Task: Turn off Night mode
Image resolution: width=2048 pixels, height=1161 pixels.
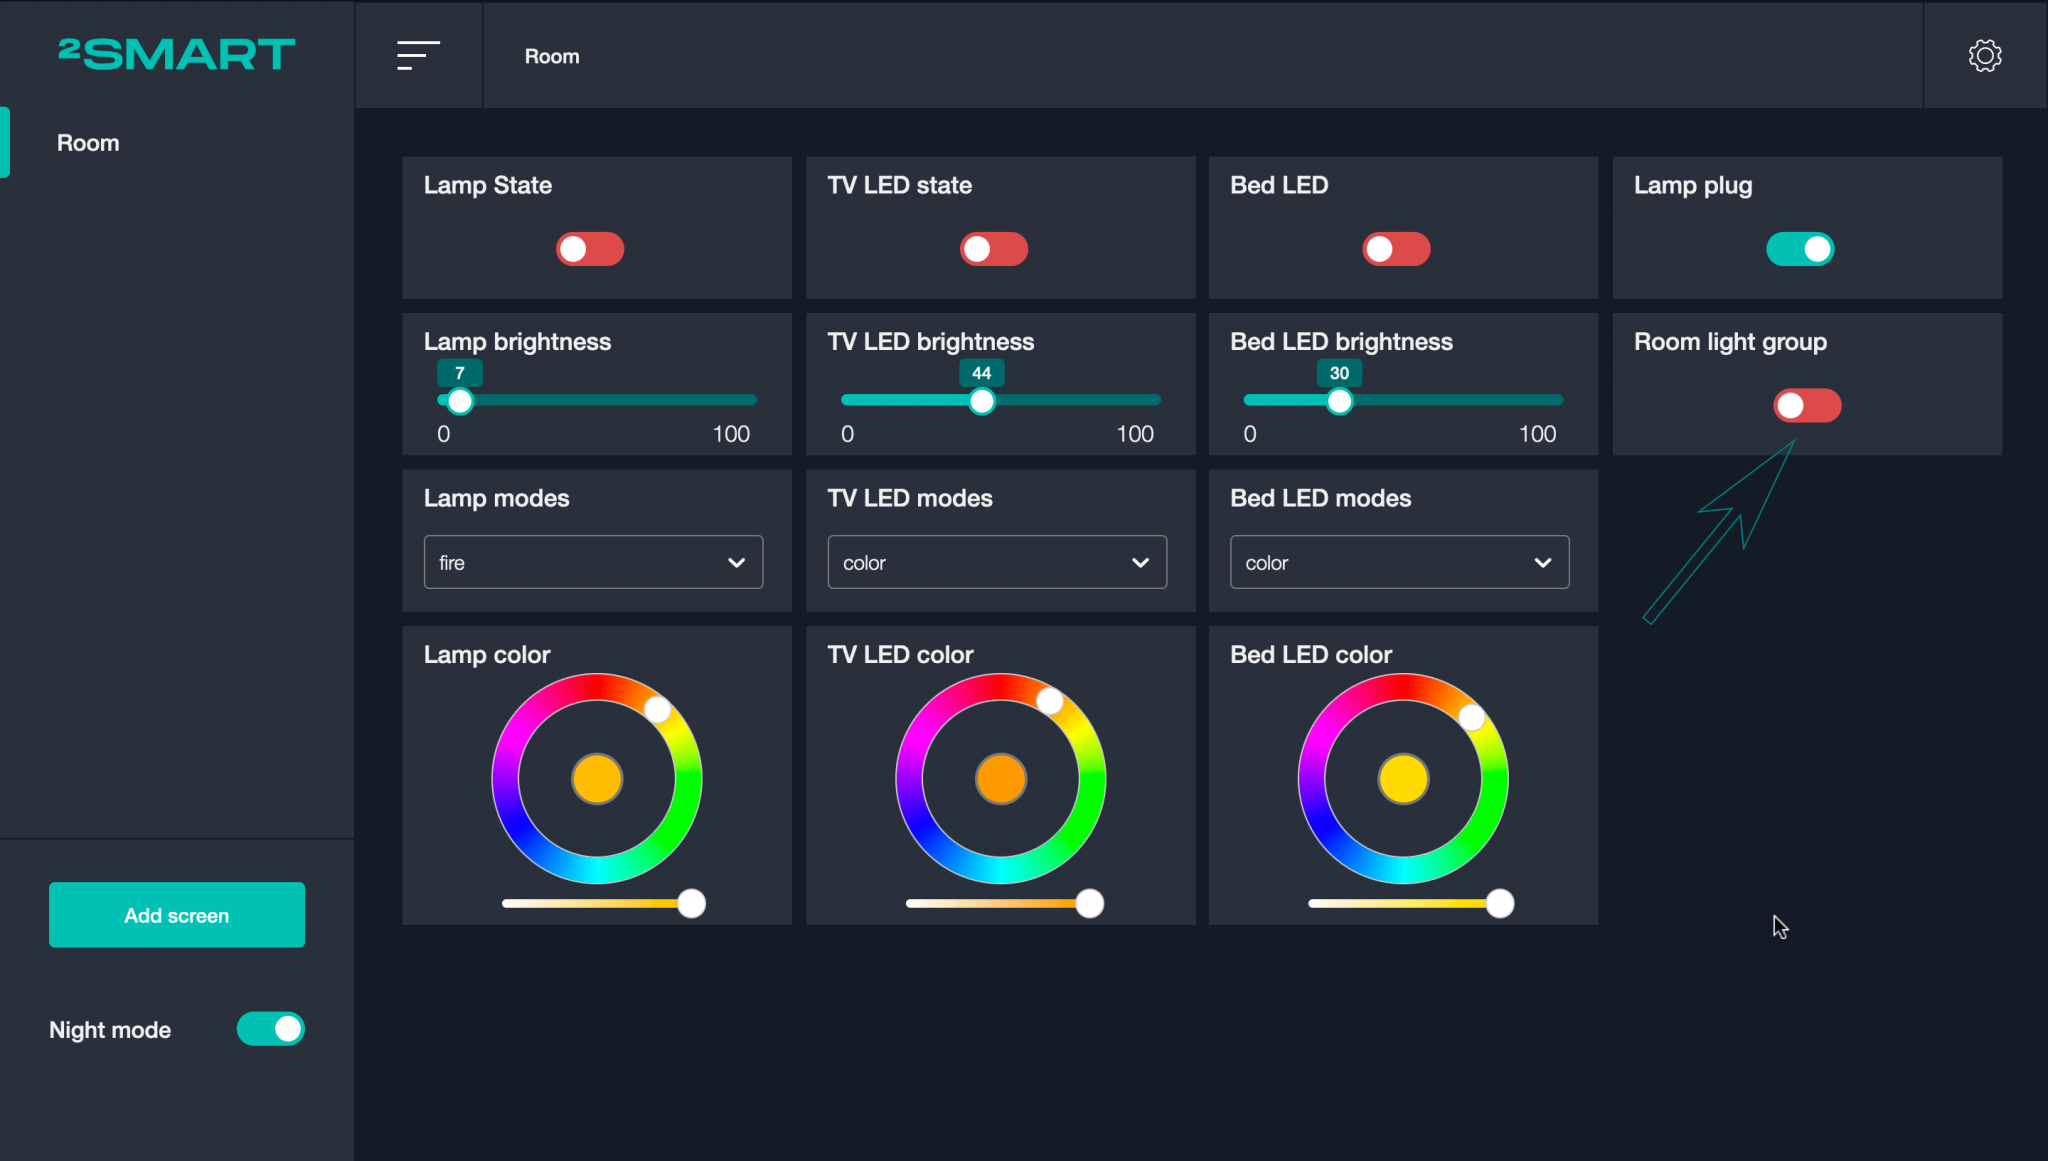Action: click(271, 1029)
